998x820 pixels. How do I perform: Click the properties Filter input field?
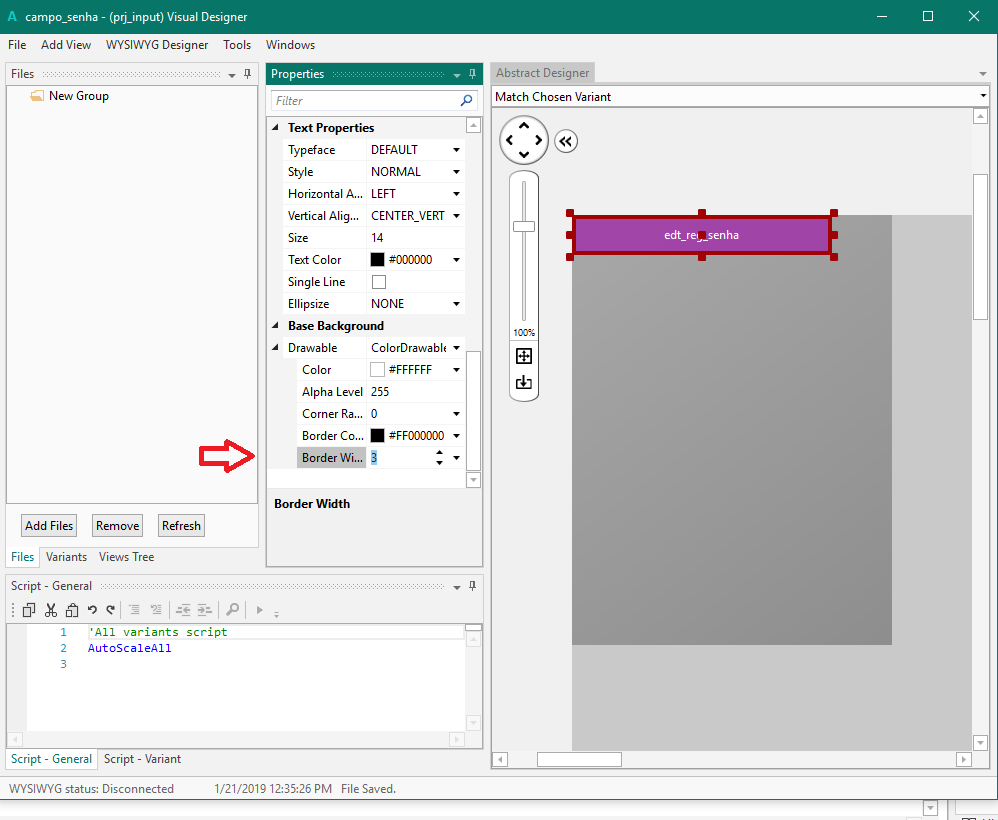pos(365,101)
